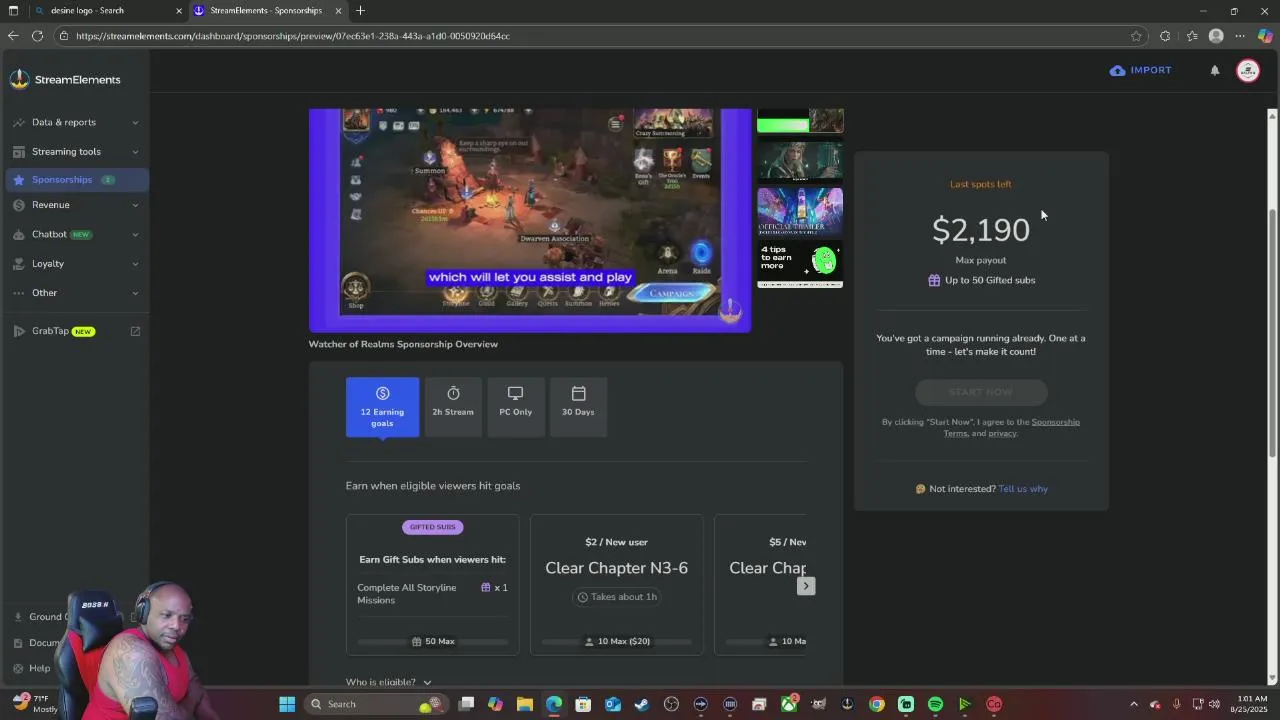Viewport: 1280px width, 720px height.
Task: Open the privacy link
Action: 1002,433
